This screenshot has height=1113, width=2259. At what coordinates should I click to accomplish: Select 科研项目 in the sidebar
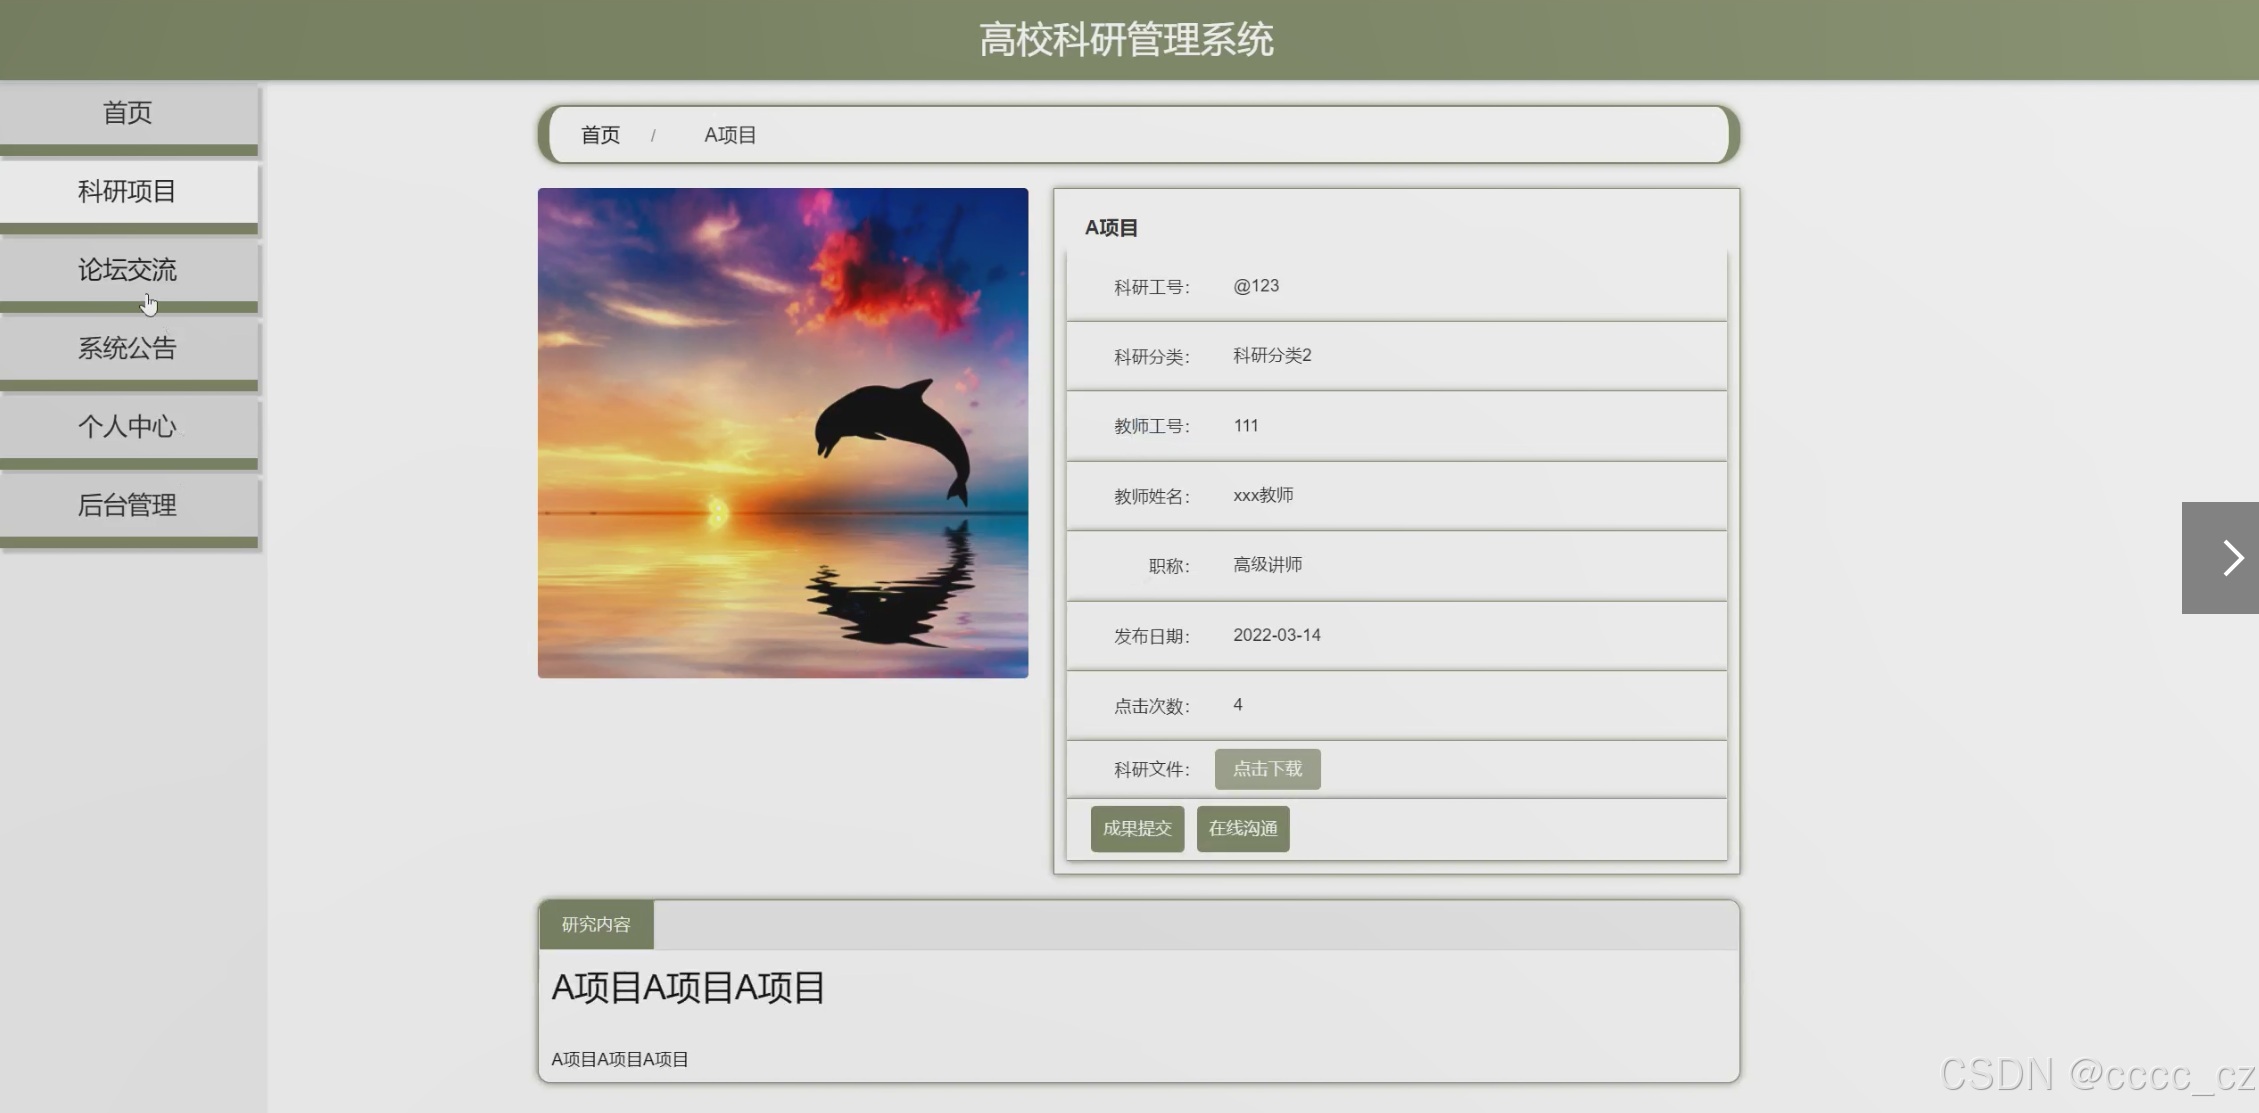click(x=128, y=191)
